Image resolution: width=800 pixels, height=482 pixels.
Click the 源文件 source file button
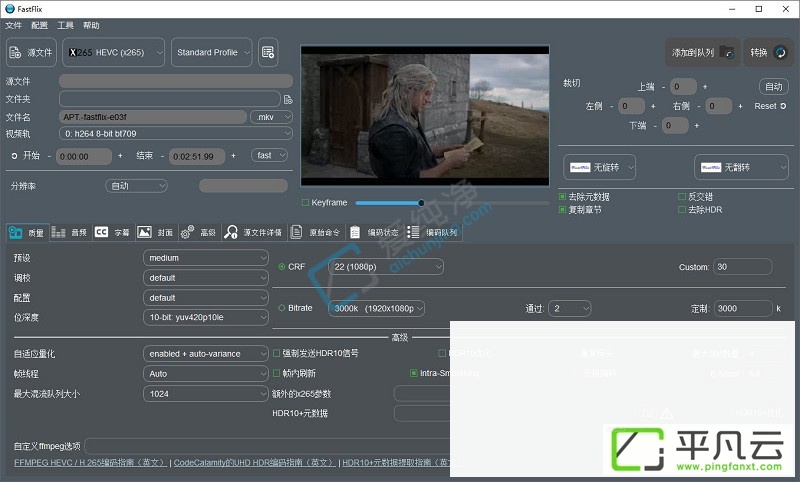31,53
